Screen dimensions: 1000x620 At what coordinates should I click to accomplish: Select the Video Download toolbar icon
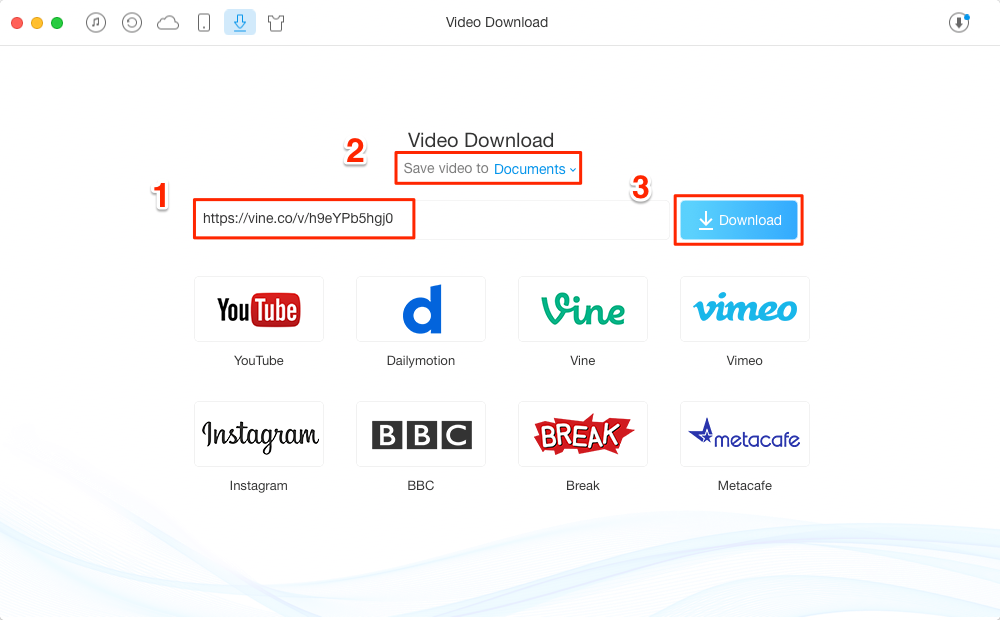pyautogui.click(x=240, y=22)
